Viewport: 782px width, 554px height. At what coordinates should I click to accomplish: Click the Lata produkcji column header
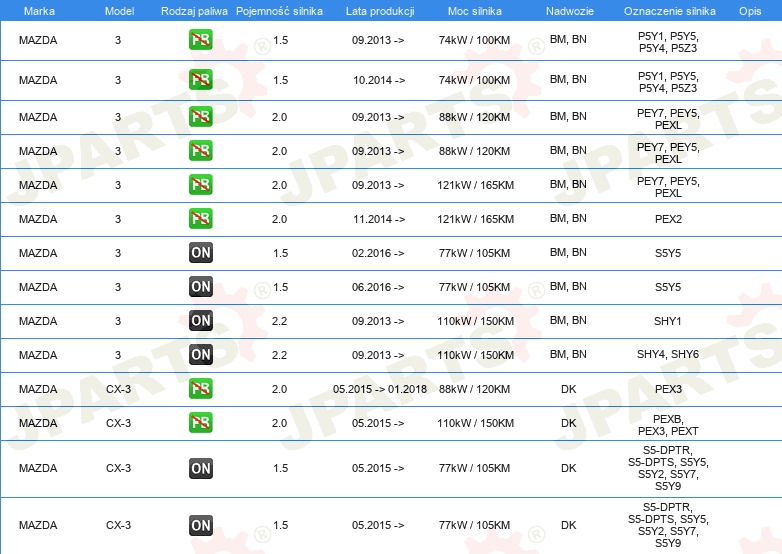[380, 11]
